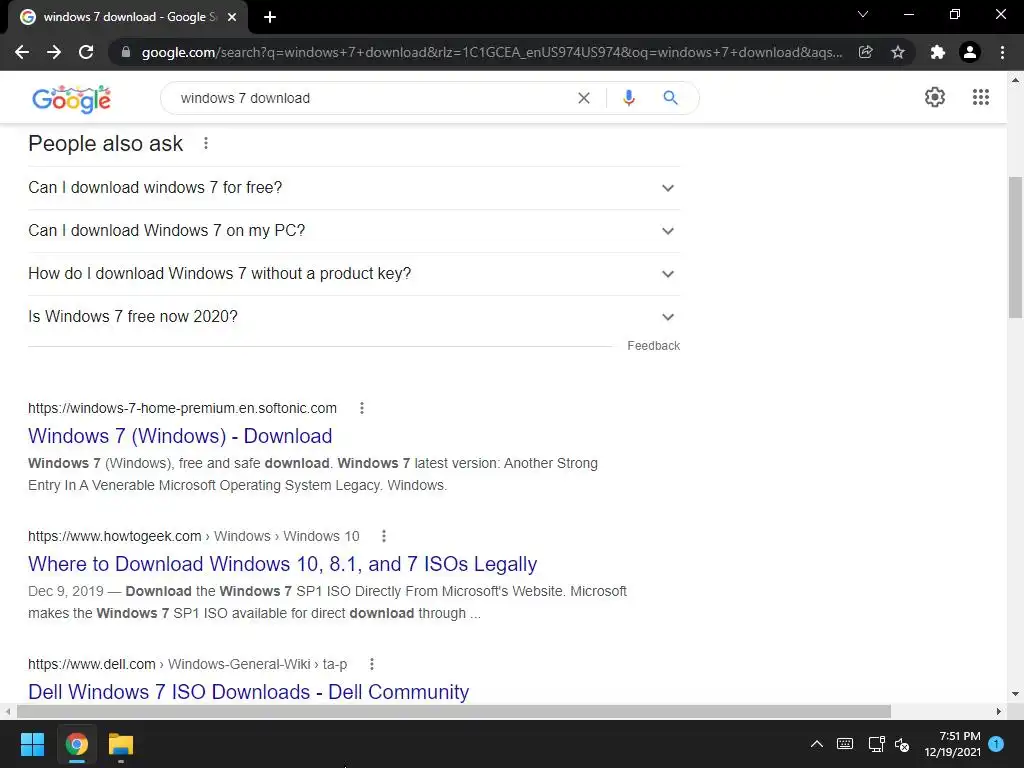Open clock showing 7:51 PM
The height and width of the screenshot is (768, 1024).
(953, 744)
